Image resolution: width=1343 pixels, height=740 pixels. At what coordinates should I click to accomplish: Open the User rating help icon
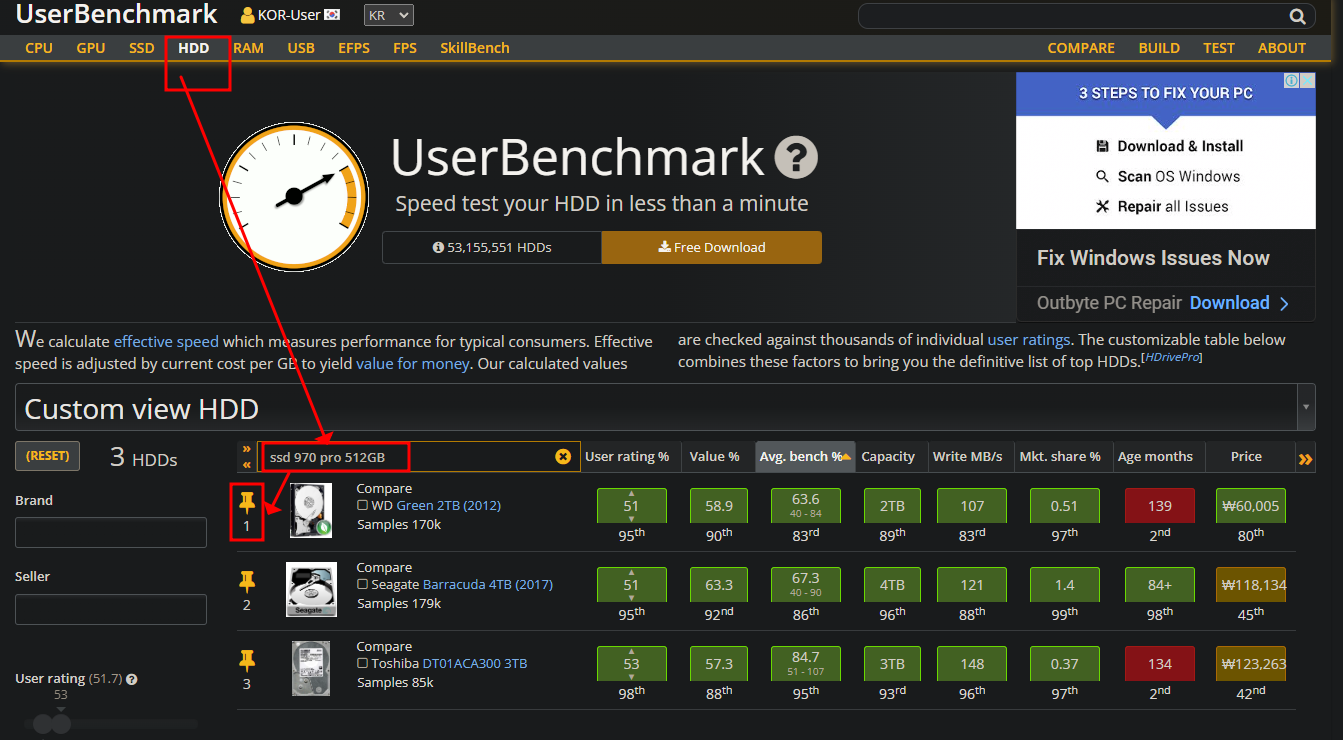coord(131,679)
